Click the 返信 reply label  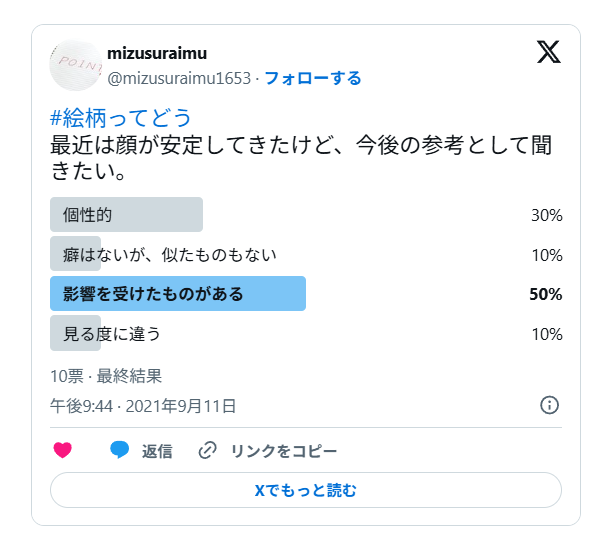[x=156, y=451]
